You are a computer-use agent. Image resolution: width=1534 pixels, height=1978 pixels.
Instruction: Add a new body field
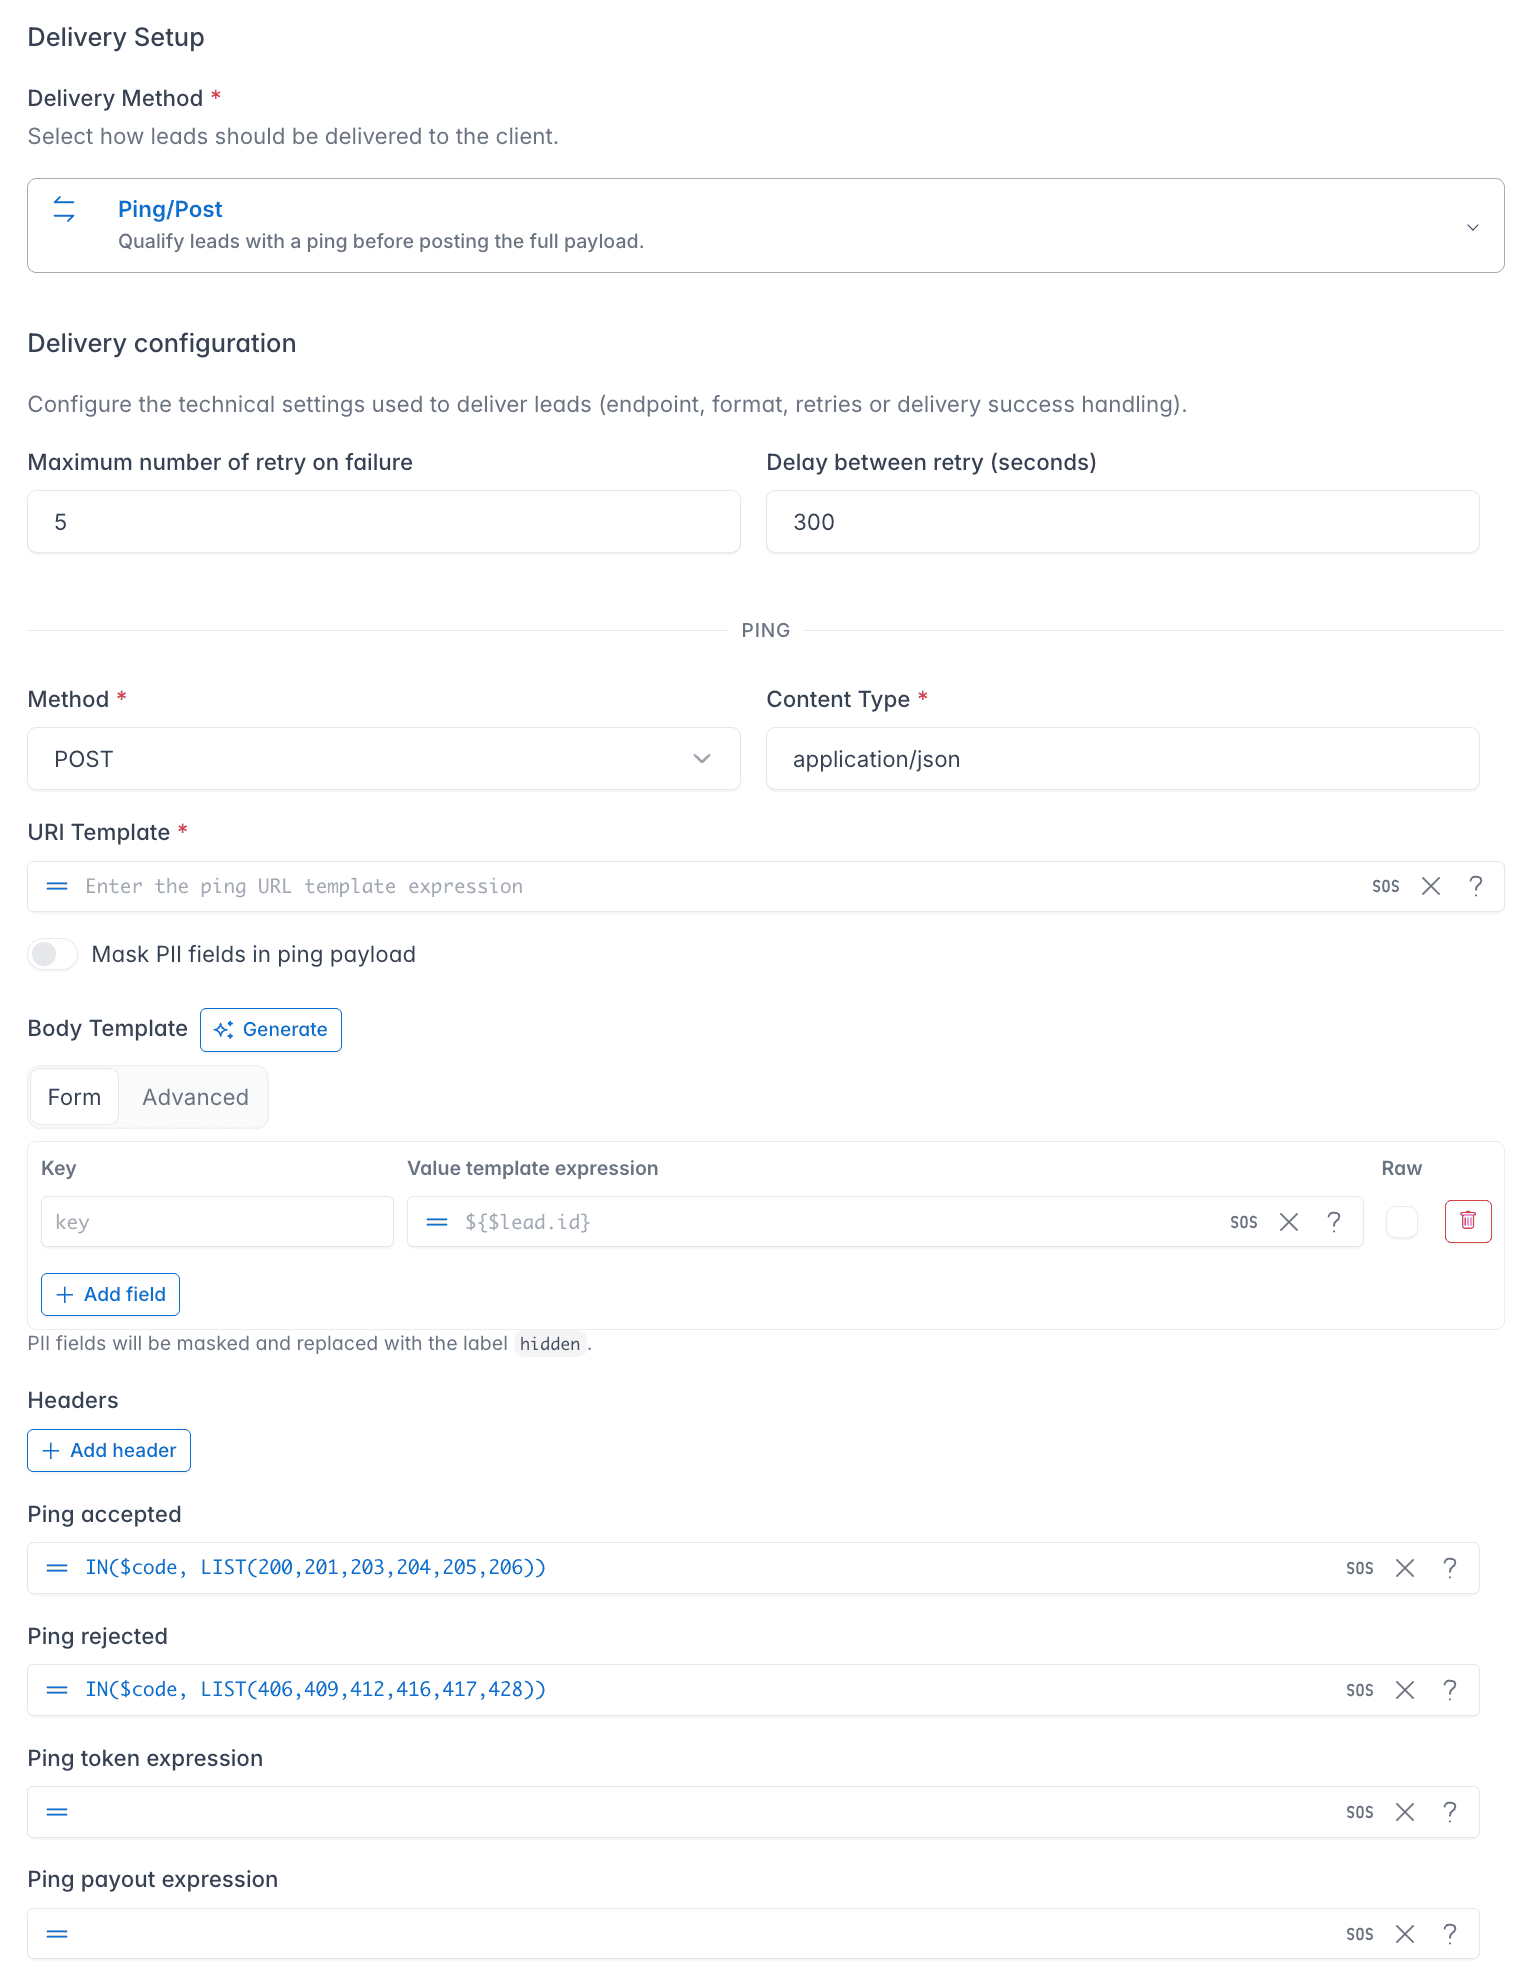pyautogui.click(x=111, y=1294)
